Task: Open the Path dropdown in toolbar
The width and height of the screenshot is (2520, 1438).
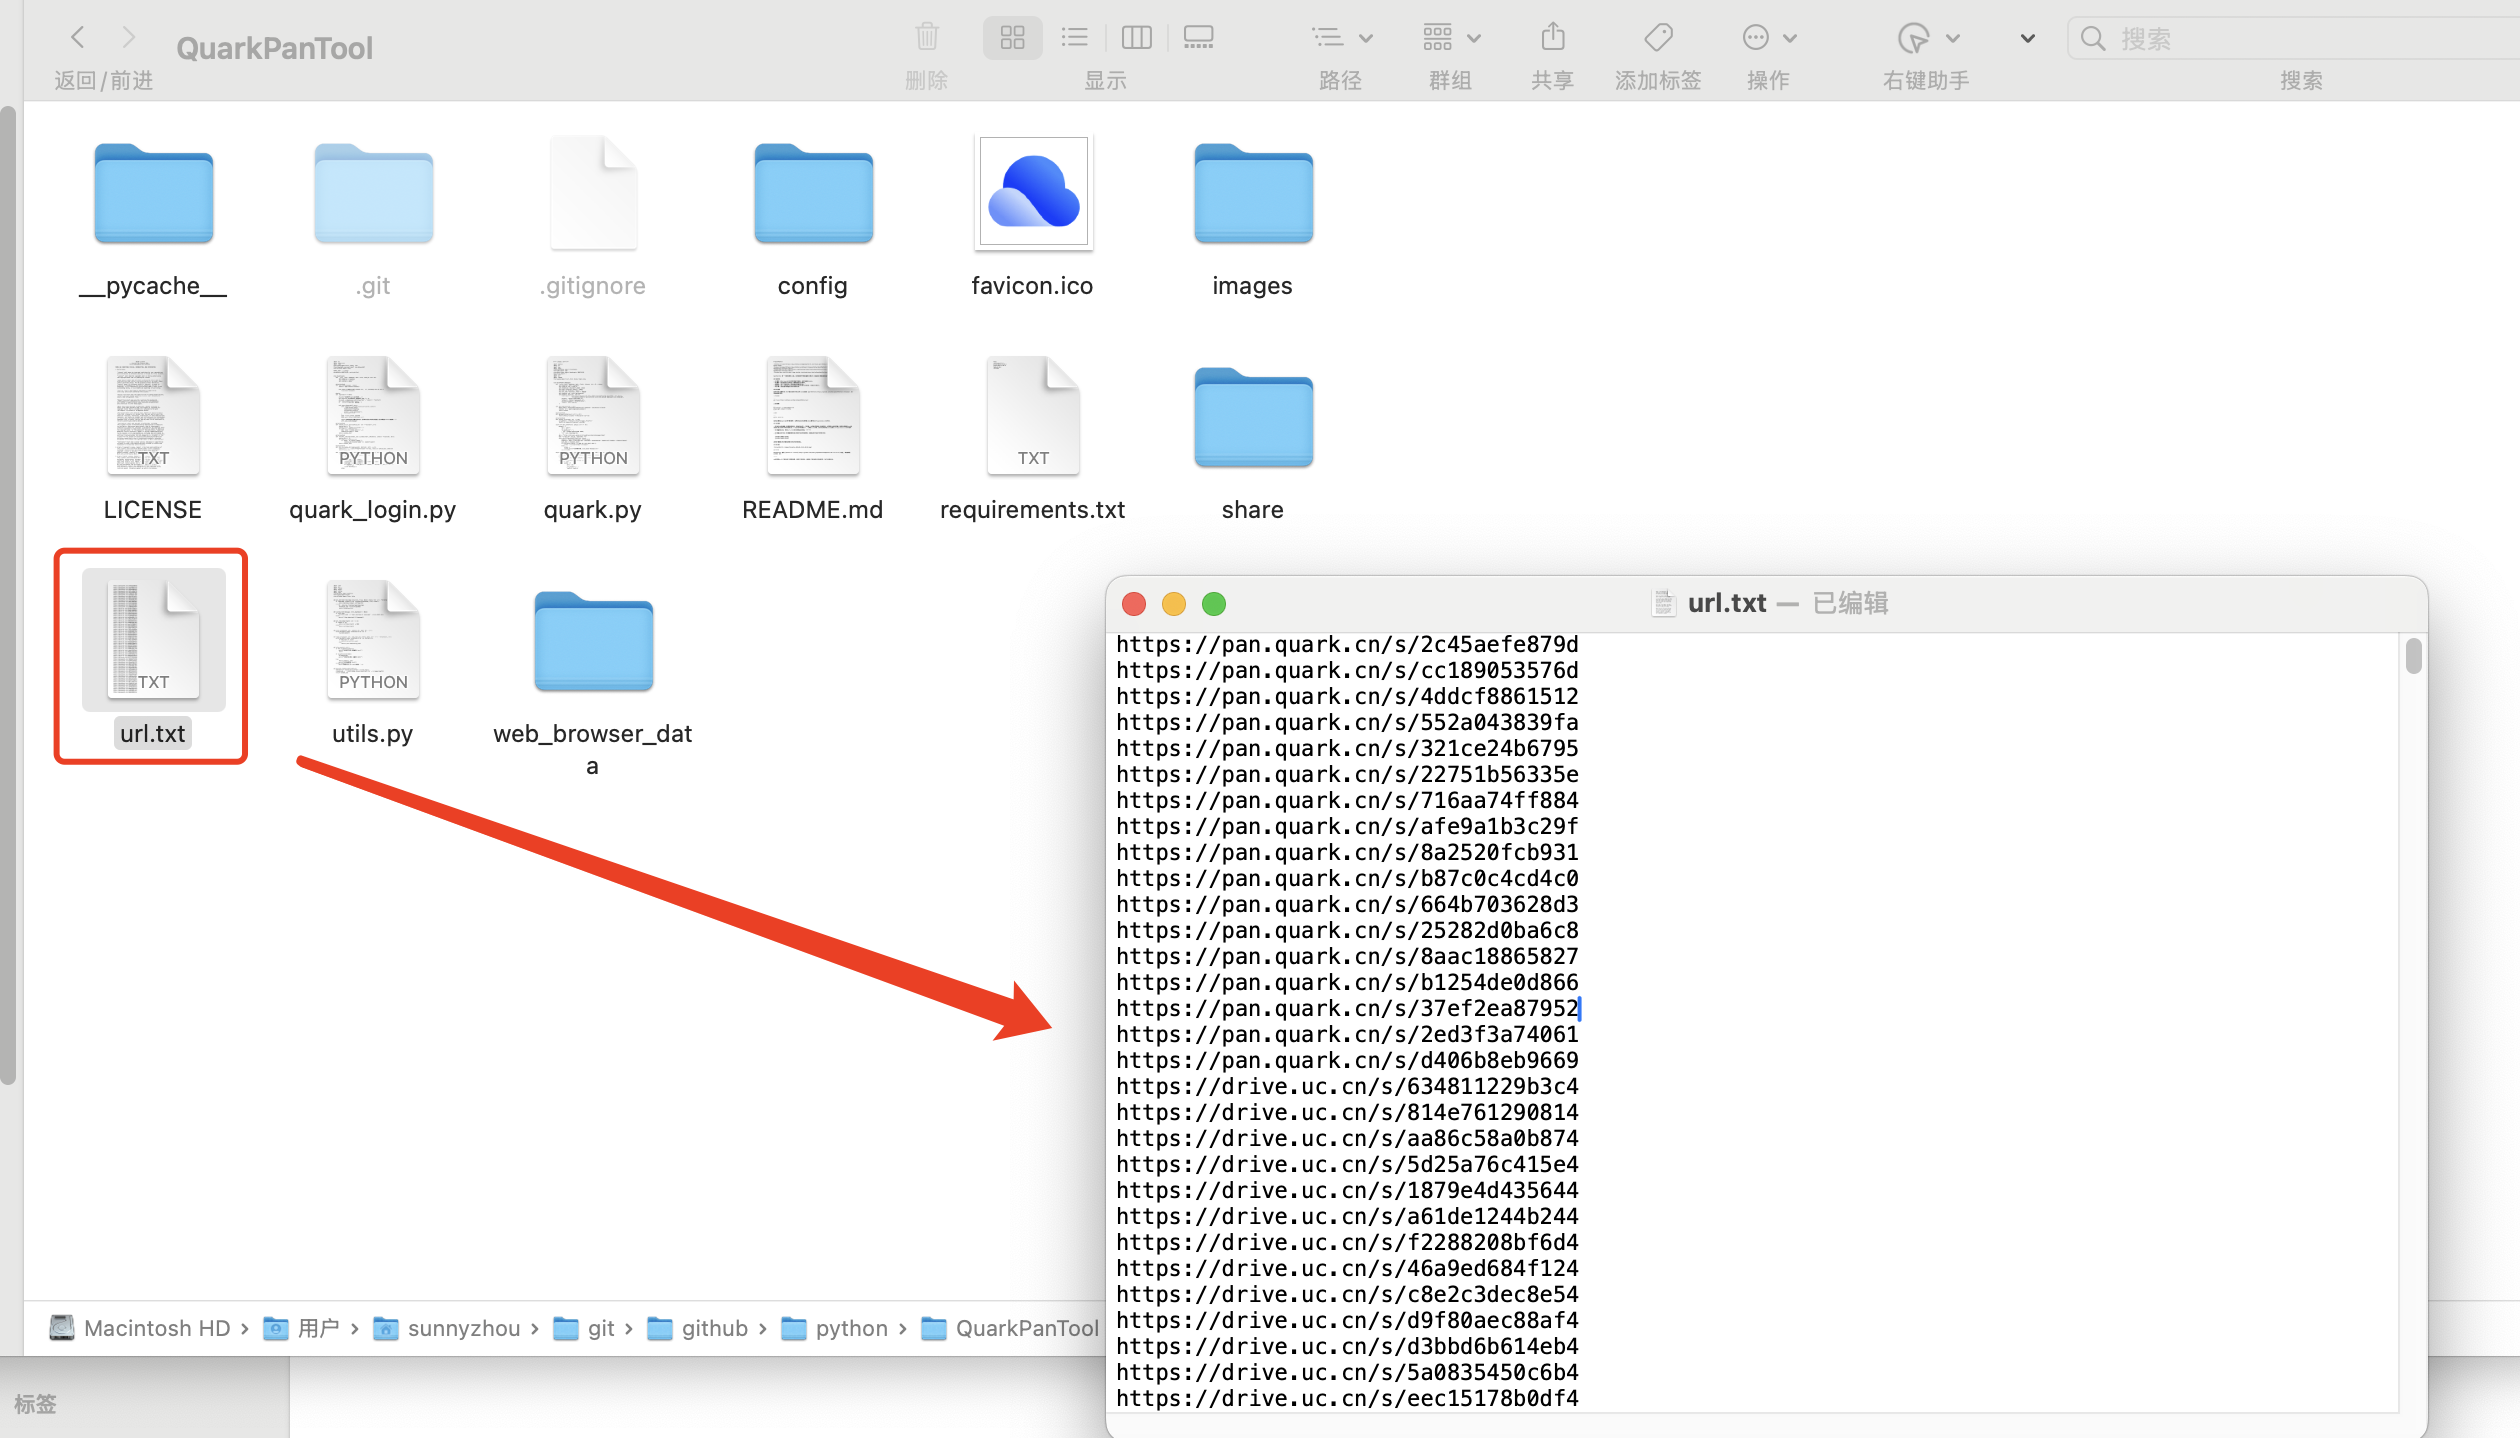Action: [1341, 38]
